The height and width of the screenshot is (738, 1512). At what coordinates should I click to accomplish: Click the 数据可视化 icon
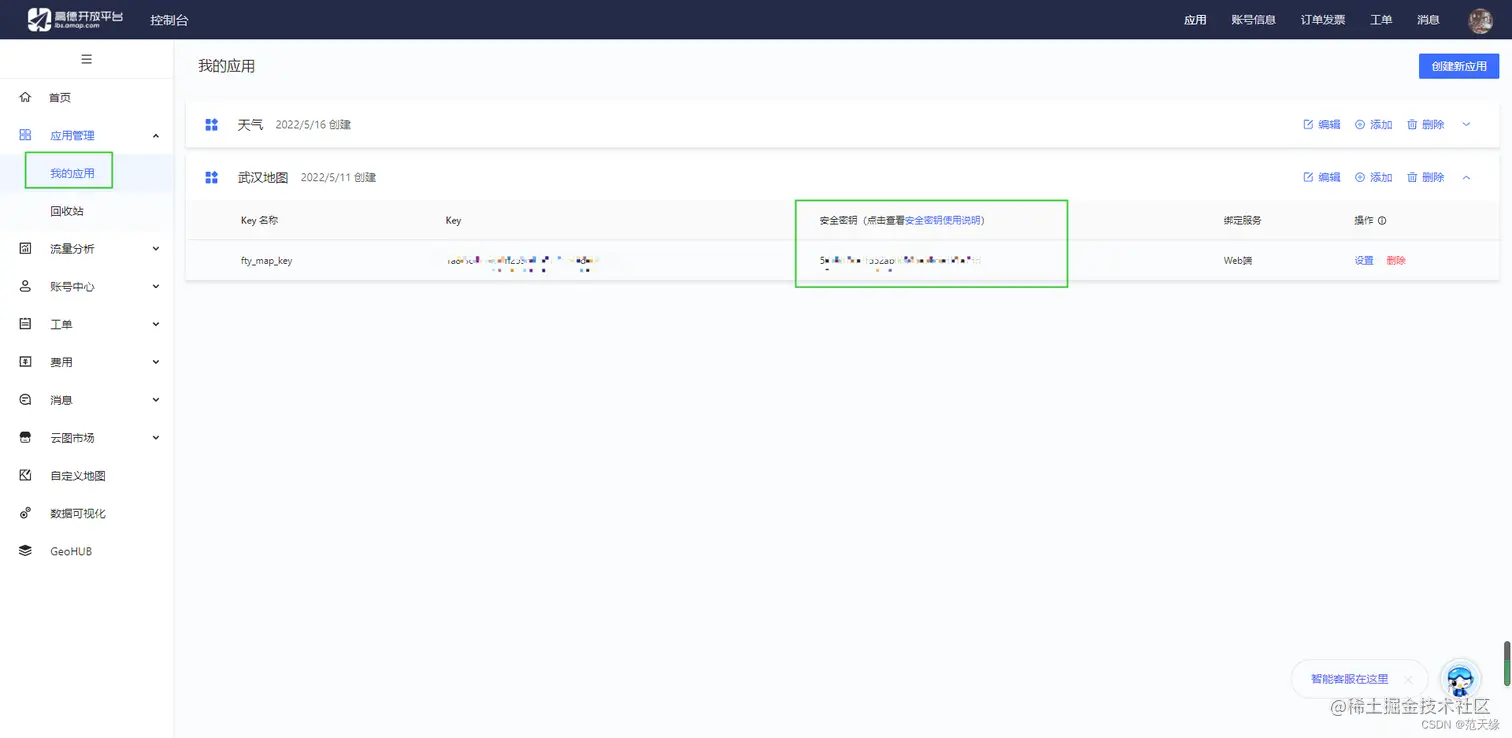(26, 513)
